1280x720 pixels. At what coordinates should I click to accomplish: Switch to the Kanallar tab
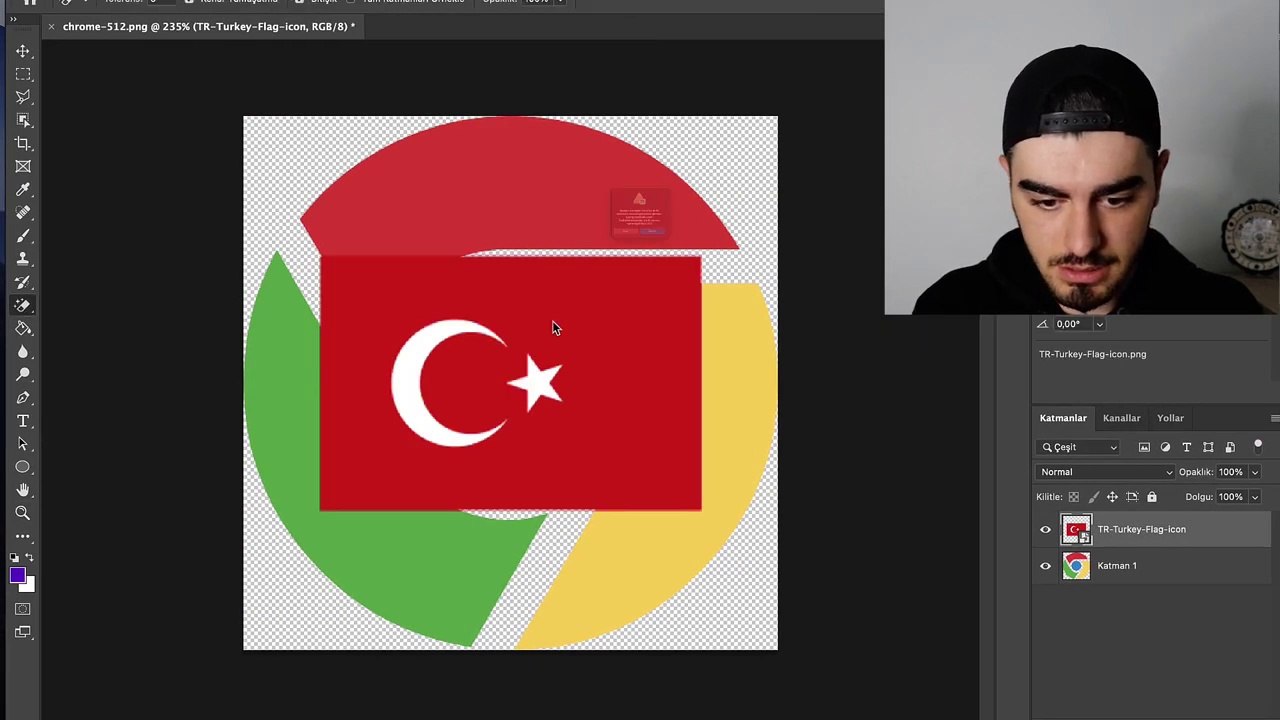[x=1121, y=418]
